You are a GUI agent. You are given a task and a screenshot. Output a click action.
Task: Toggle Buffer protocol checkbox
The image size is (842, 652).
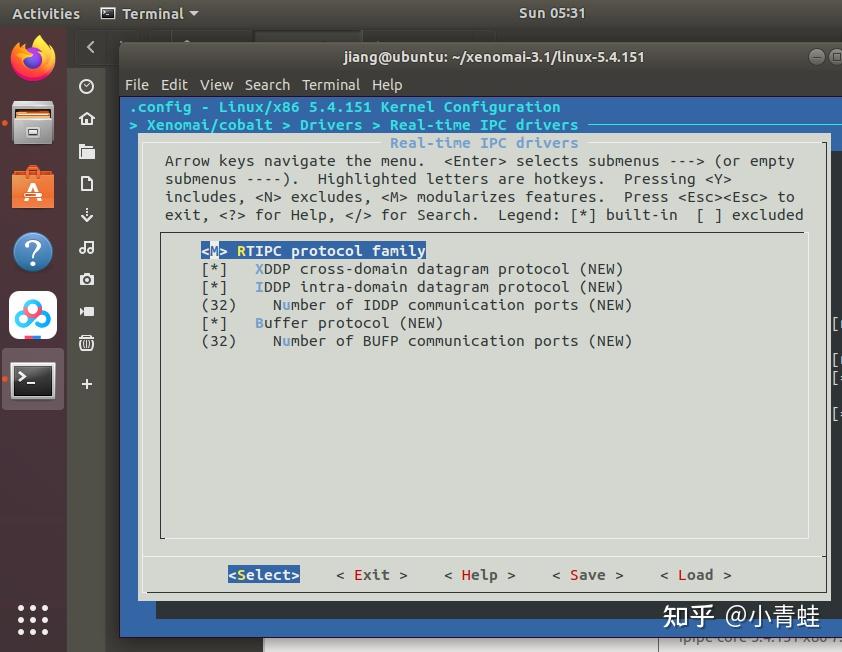214,323
